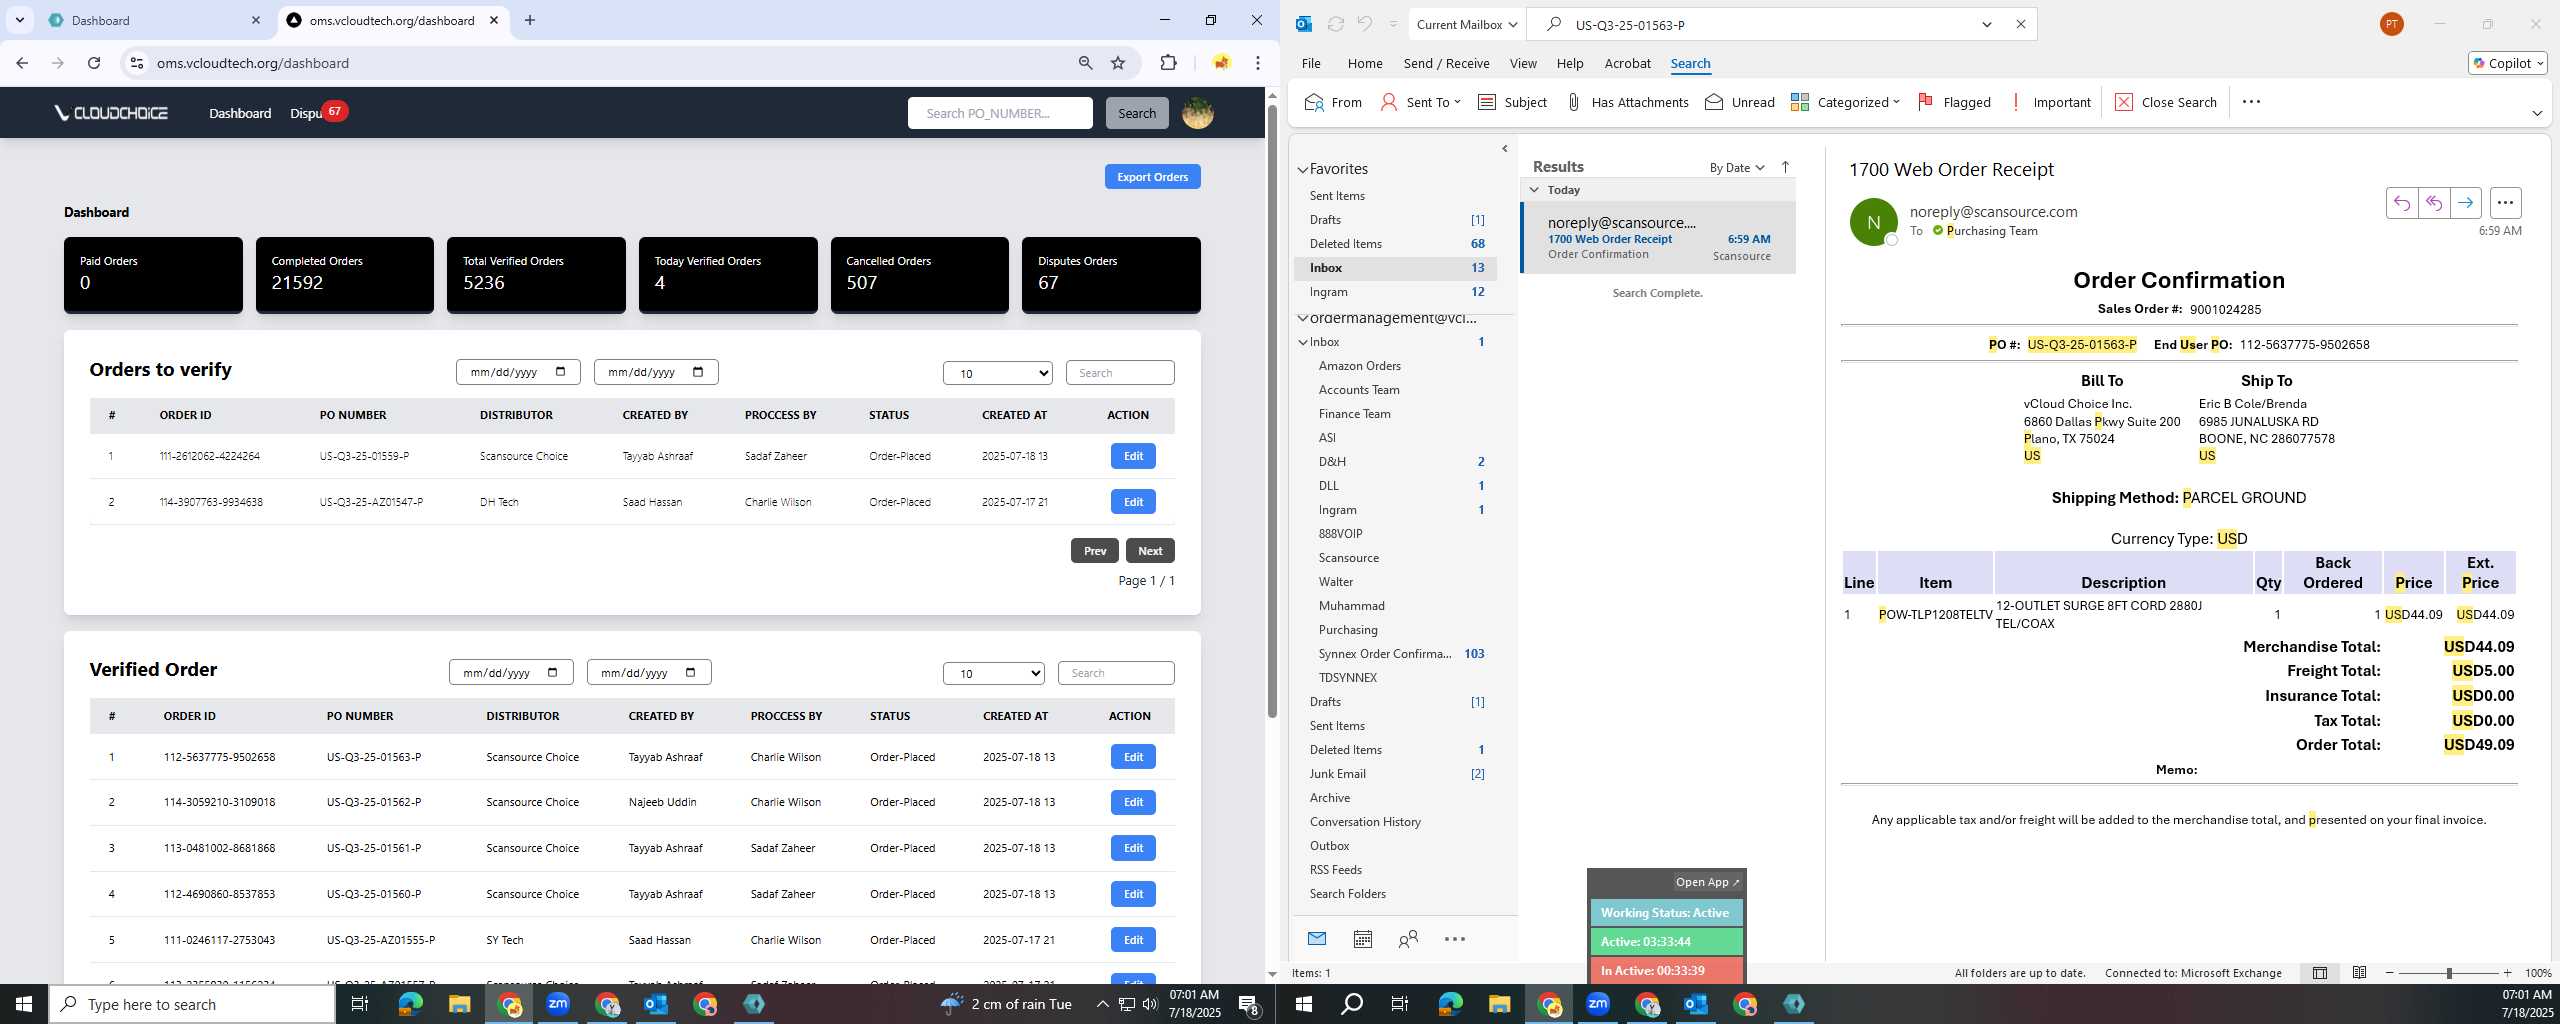The image size is (2560, 1024).
Task: Click the OMS page vertical scrollbar
Action: 1272,410
